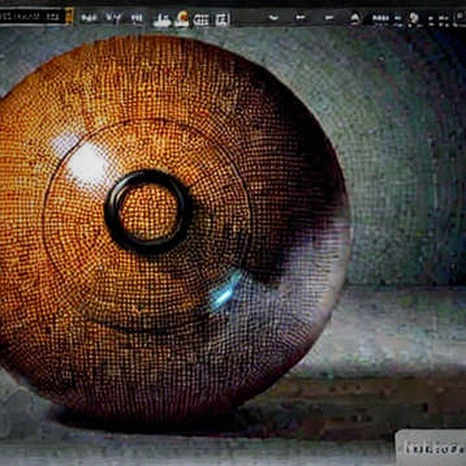Click the pale round head-shaped toolbar icon
The image size is (466, 466).
[x=414, y=19]
